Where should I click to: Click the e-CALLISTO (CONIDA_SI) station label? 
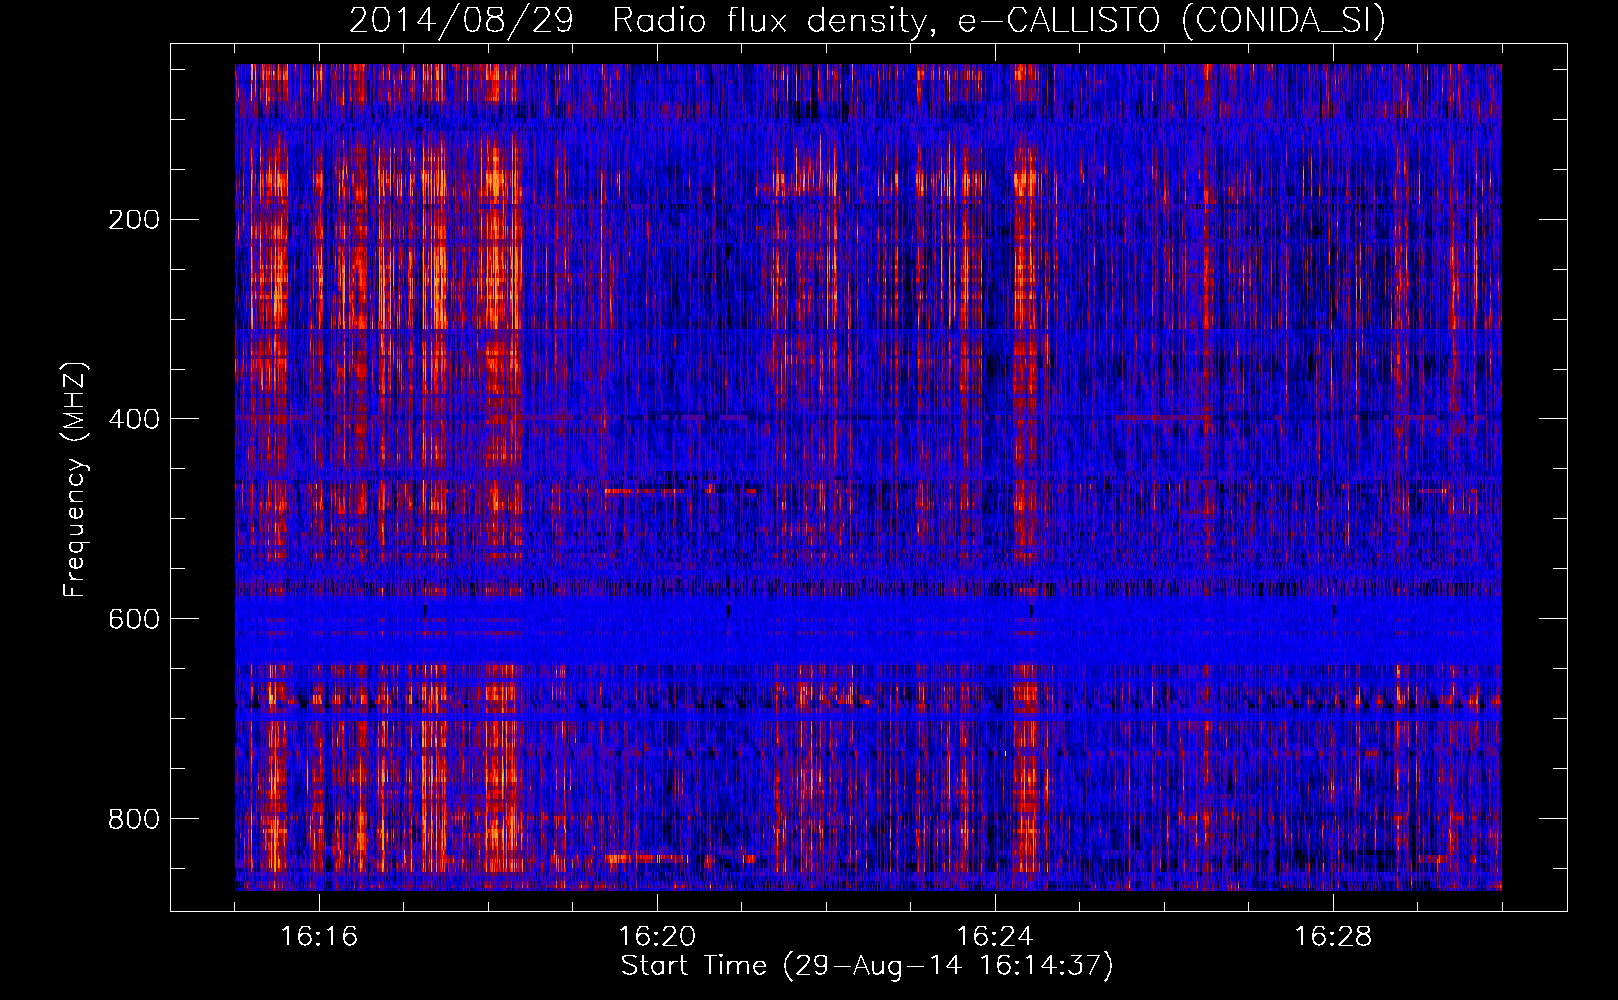click(x=1171, y=20)
